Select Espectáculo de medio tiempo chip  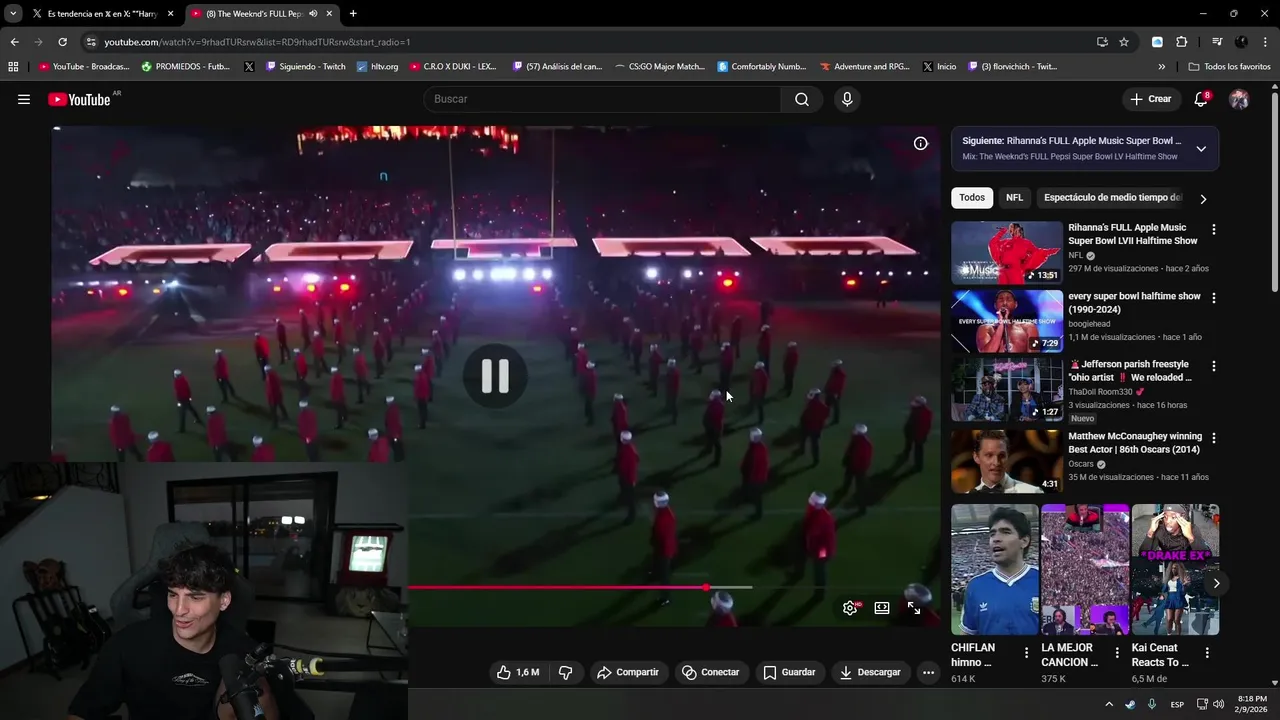(x=1112, y=198)
